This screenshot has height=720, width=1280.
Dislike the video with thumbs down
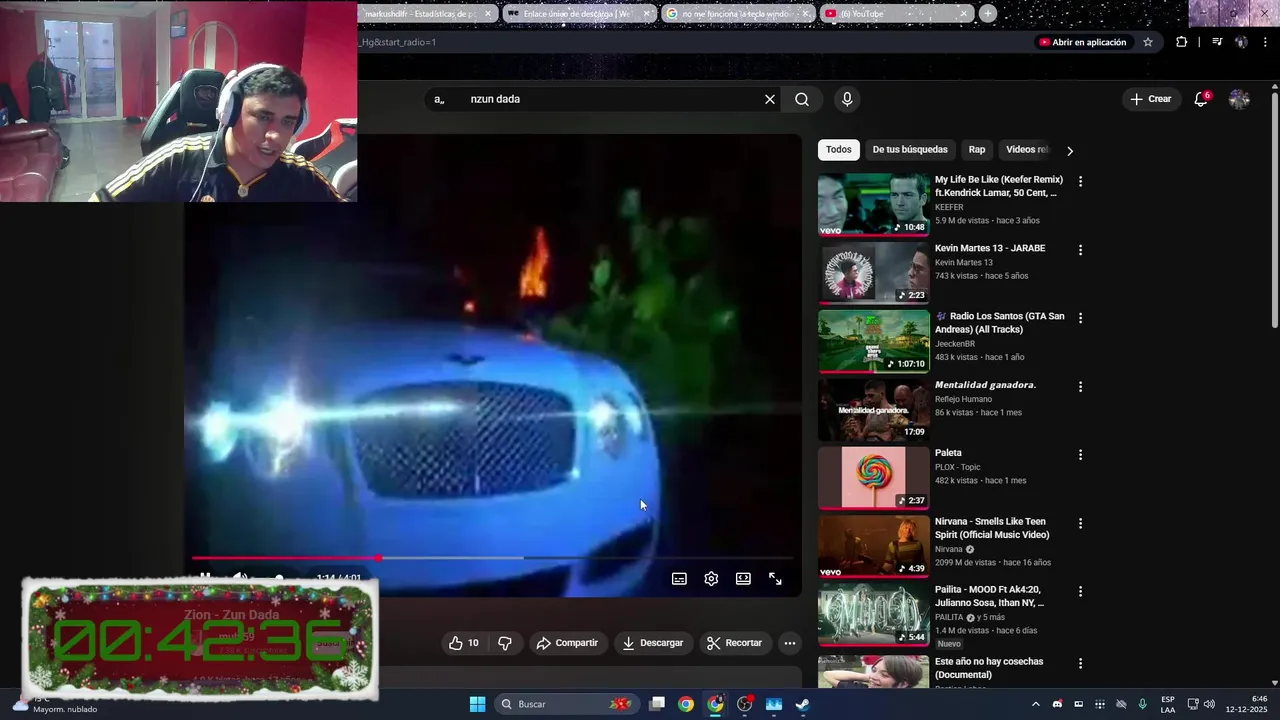(505, 643)
